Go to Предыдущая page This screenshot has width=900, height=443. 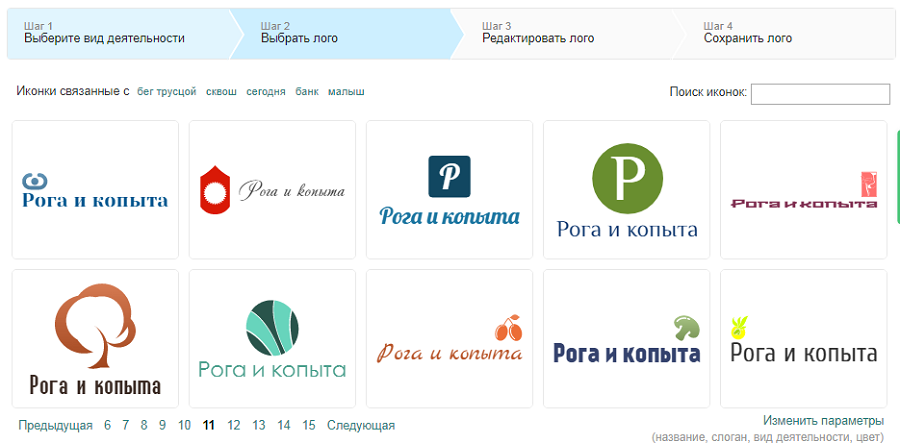click(55, 425)
